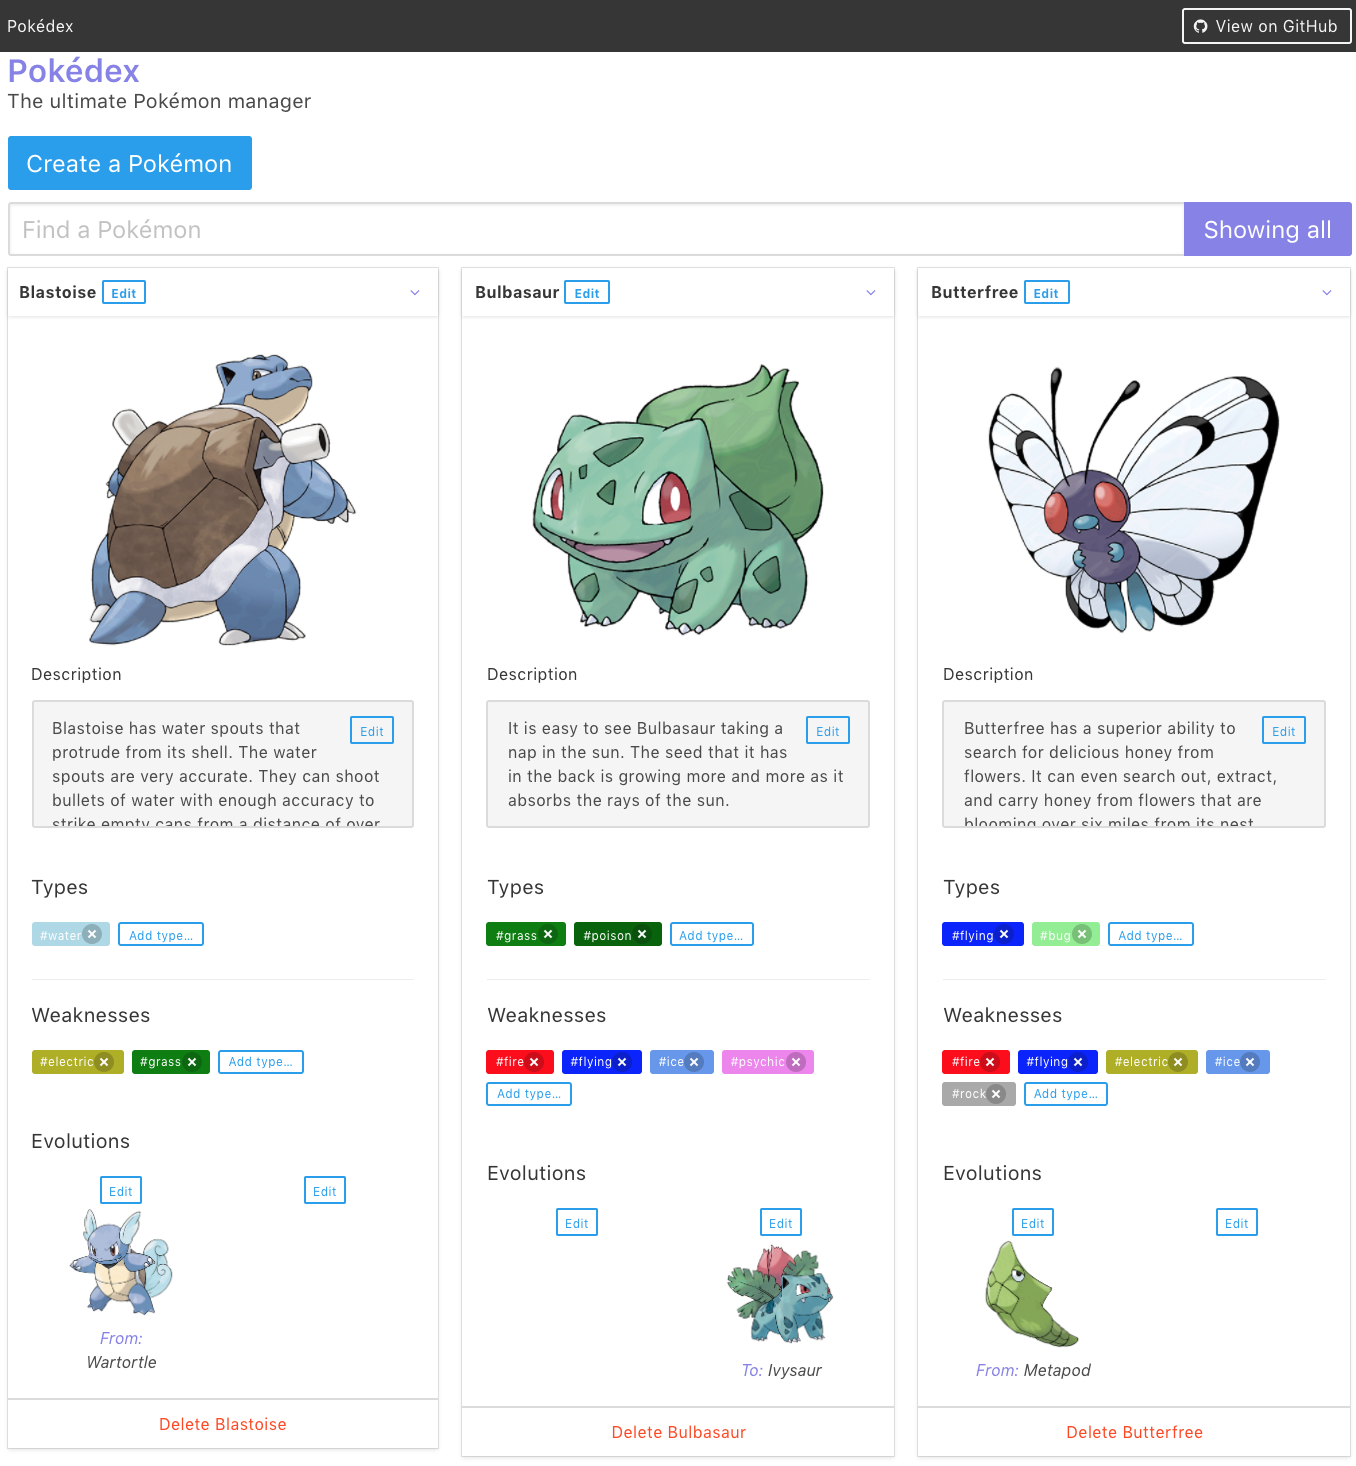This screenshot has width=1356, height=1466.
Task: Toggle the Showing all filter button
Action: [1268, 229]
